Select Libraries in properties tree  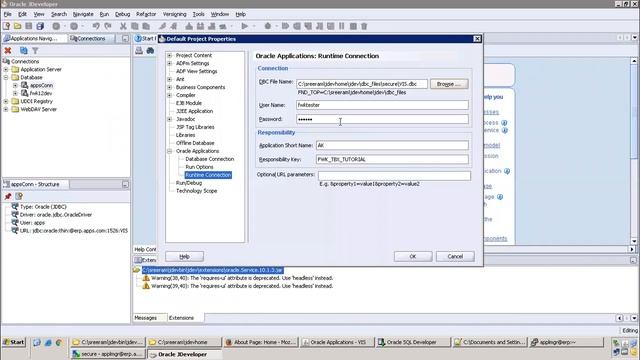(x=185, y=135)
